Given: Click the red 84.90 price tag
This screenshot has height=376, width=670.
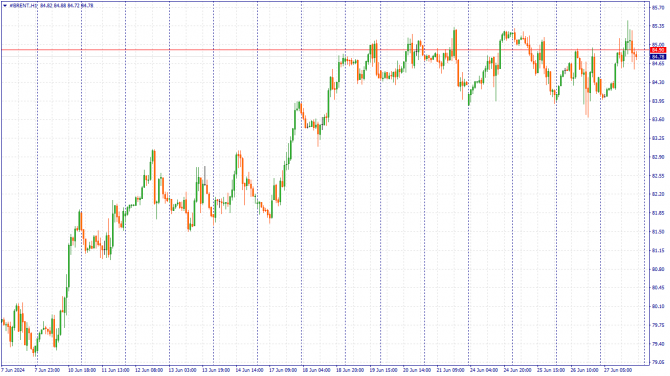Looking at the screenshot, I should click(x=658, y=50).
